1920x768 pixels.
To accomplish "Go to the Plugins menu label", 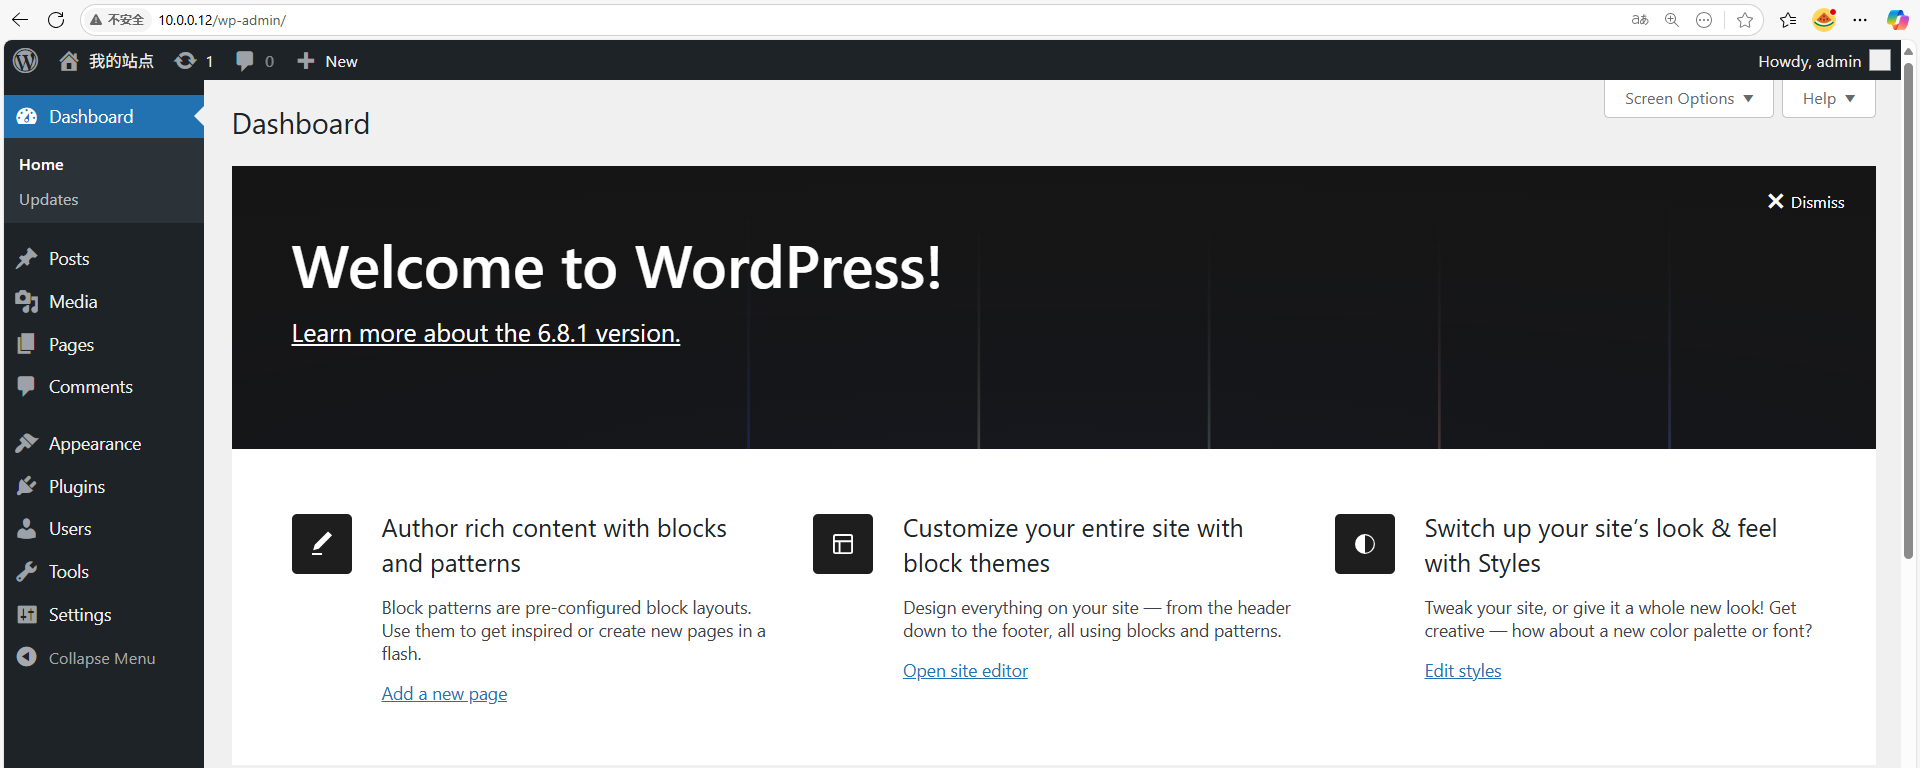I will (77, 487).
